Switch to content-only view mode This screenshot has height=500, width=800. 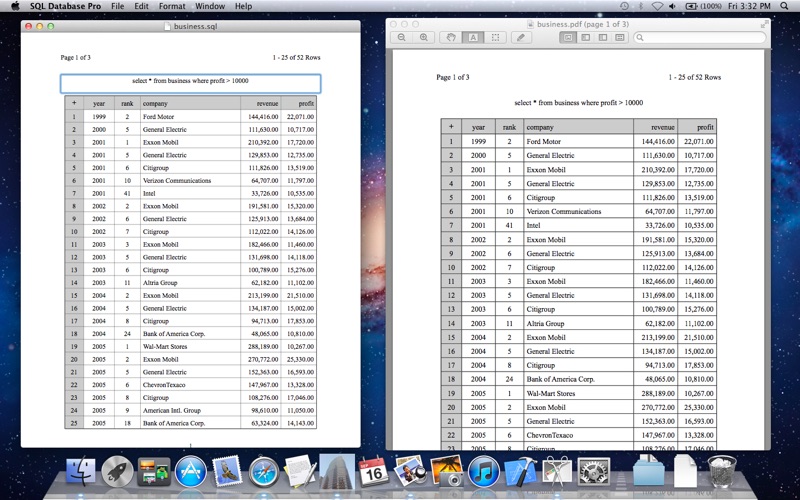[568, 37]
